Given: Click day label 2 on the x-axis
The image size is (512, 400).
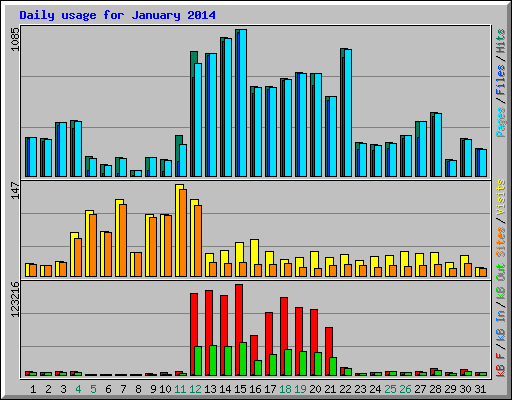Looking at the screenshot, I should (48, 389).
